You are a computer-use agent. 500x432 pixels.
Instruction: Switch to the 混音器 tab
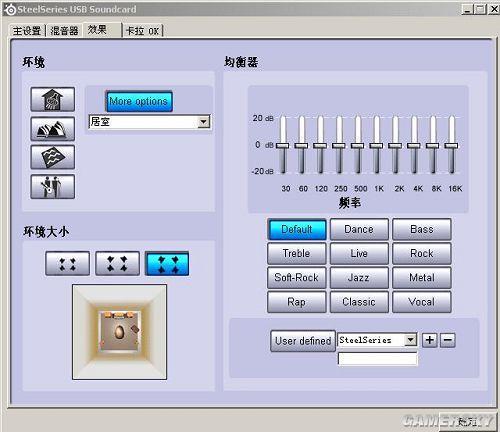64,31
